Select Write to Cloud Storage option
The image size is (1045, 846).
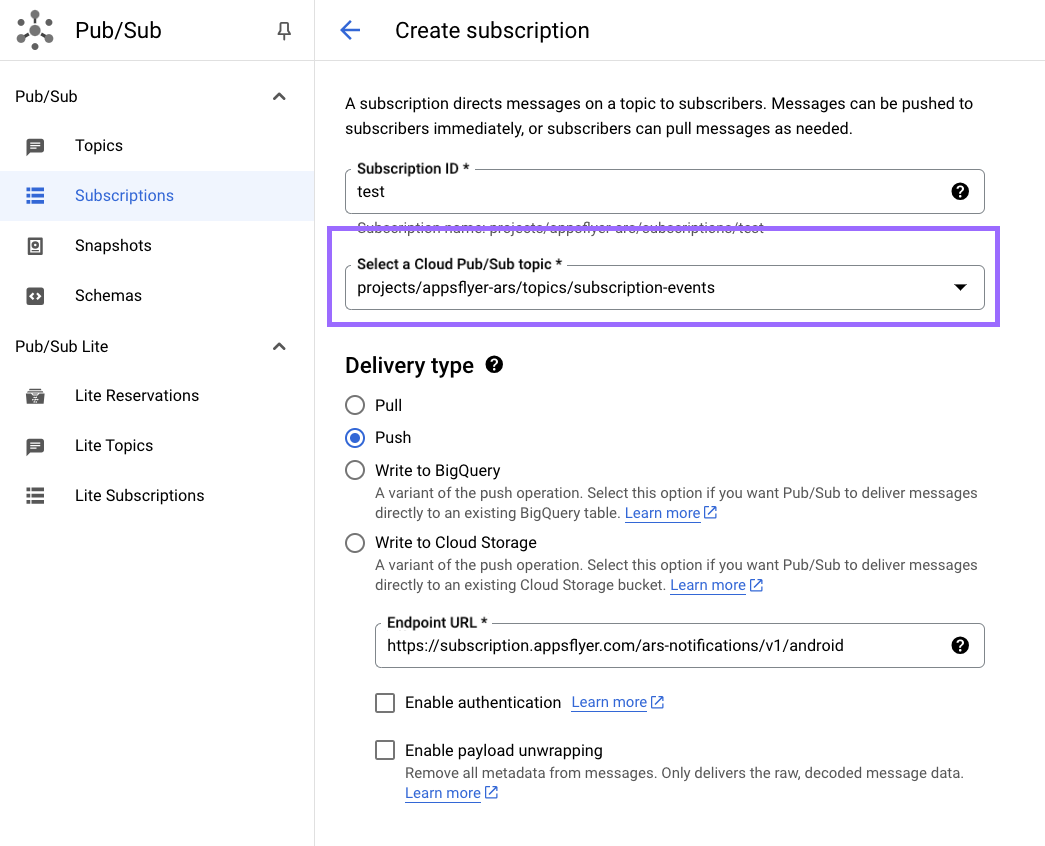(x=355, y=543)
